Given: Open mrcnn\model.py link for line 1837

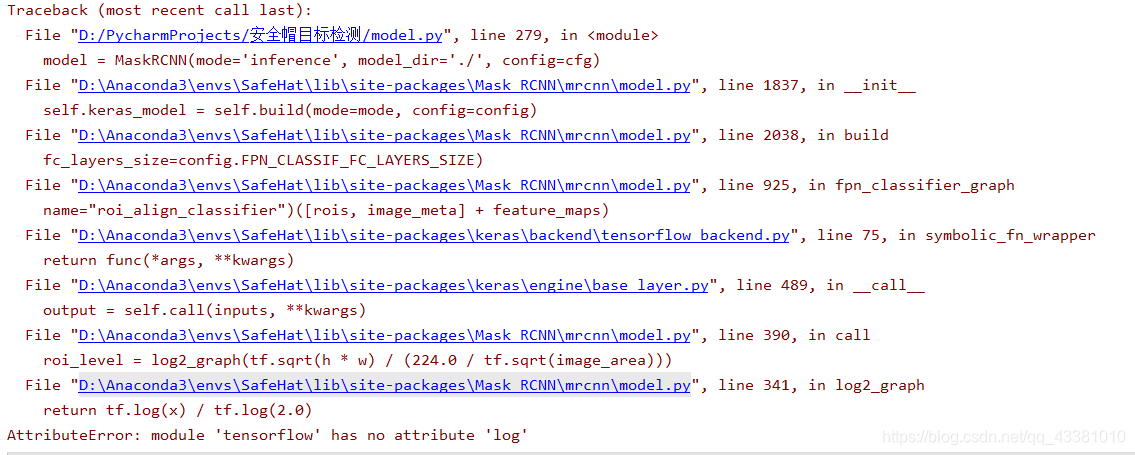Looking at the screenshot, I should click(x=384, y=85).
